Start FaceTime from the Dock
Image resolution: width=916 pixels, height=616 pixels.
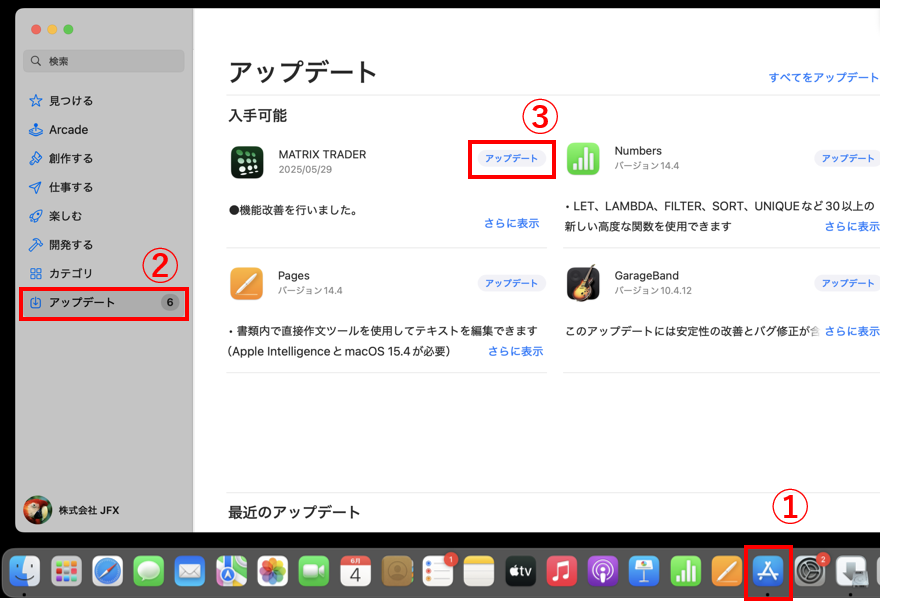click(314, 570)
